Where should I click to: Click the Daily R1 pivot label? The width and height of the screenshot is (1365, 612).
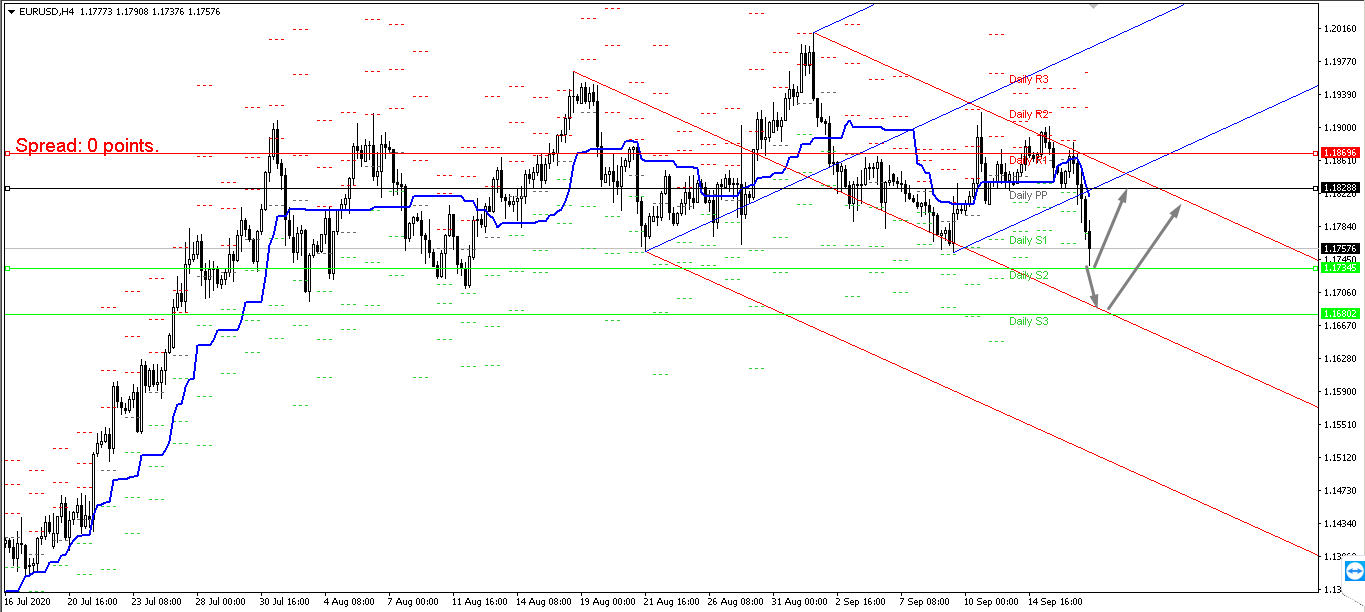click(x=1029, y=160)
